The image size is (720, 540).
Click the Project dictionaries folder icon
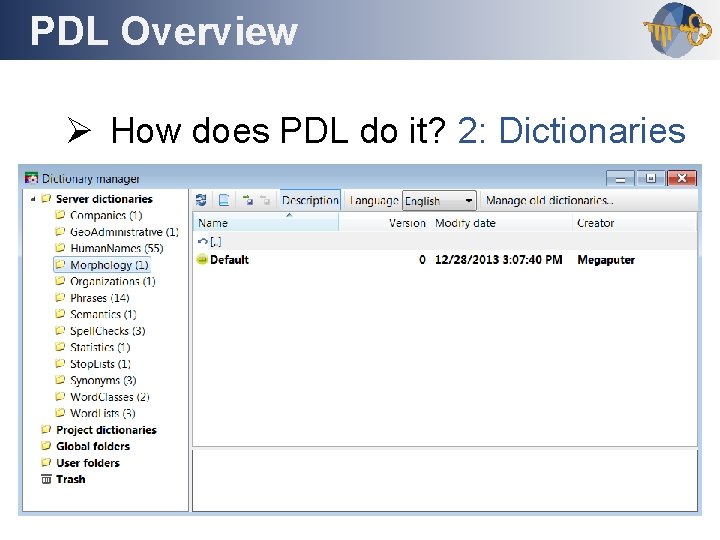[46, 430]
